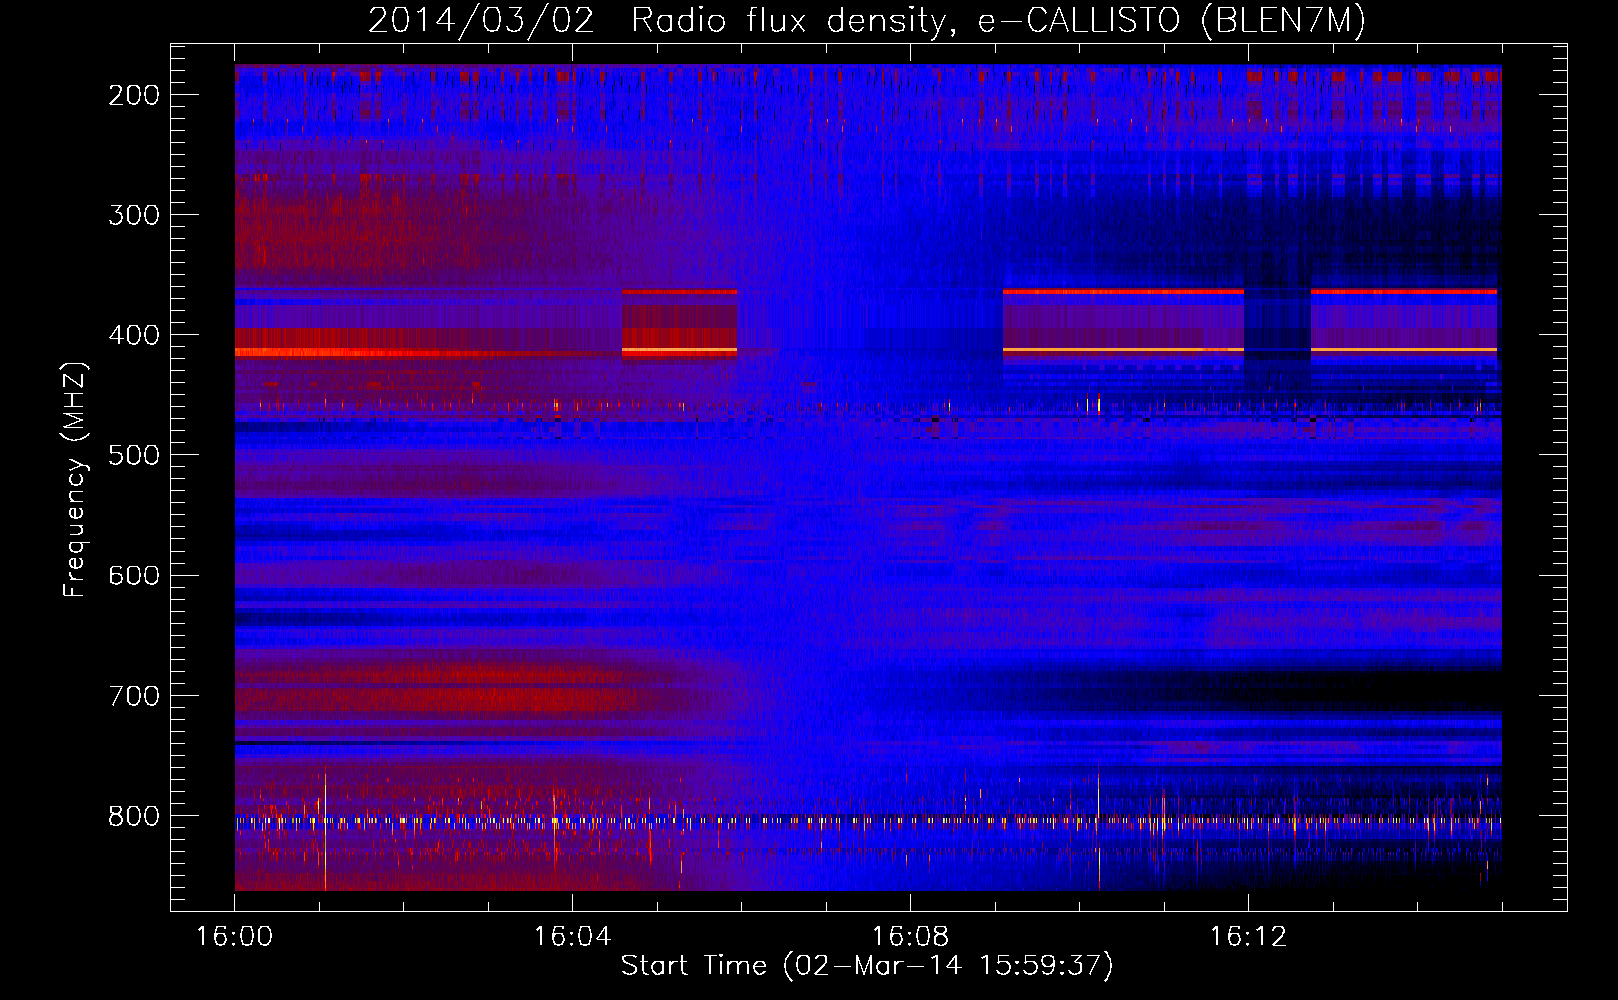
Task: Select the 800 frequency tick label
Action: pyautogui.click(x=134, y=815)
